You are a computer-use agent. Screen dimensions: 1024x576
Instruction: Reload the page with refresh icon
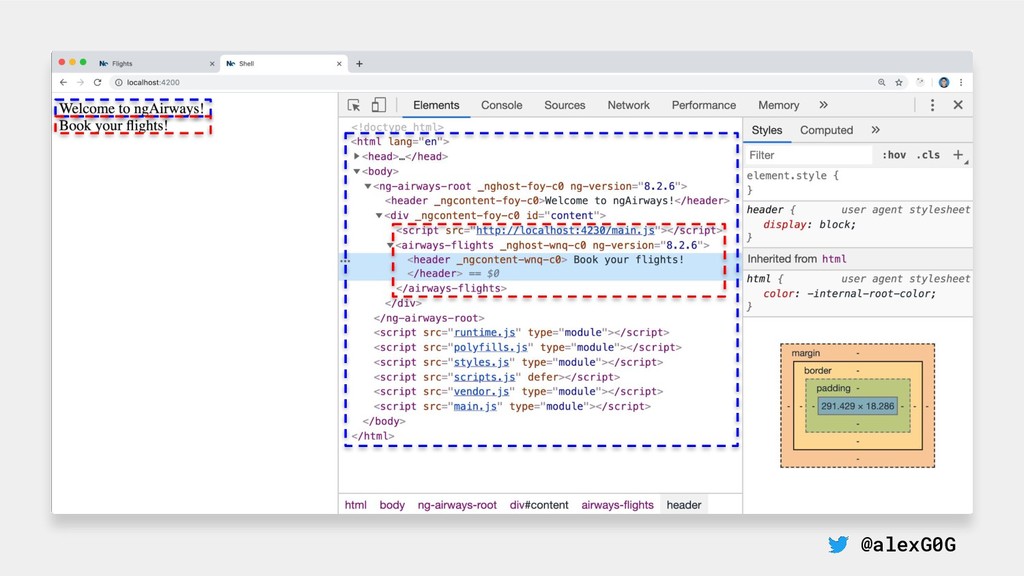click(97, 82)
